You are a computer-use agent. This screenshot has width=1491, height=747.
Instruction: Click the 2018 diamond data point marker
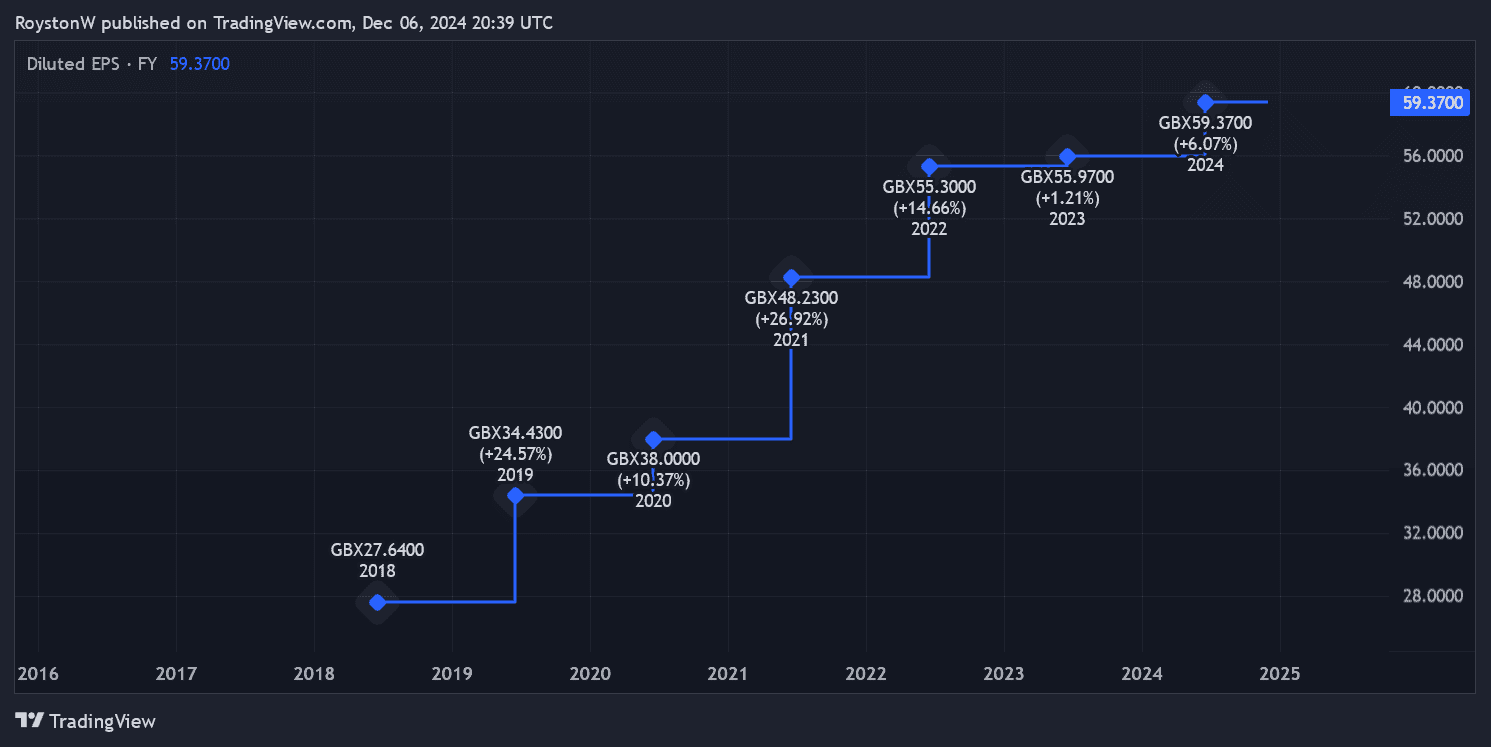(x=377, y=602)
